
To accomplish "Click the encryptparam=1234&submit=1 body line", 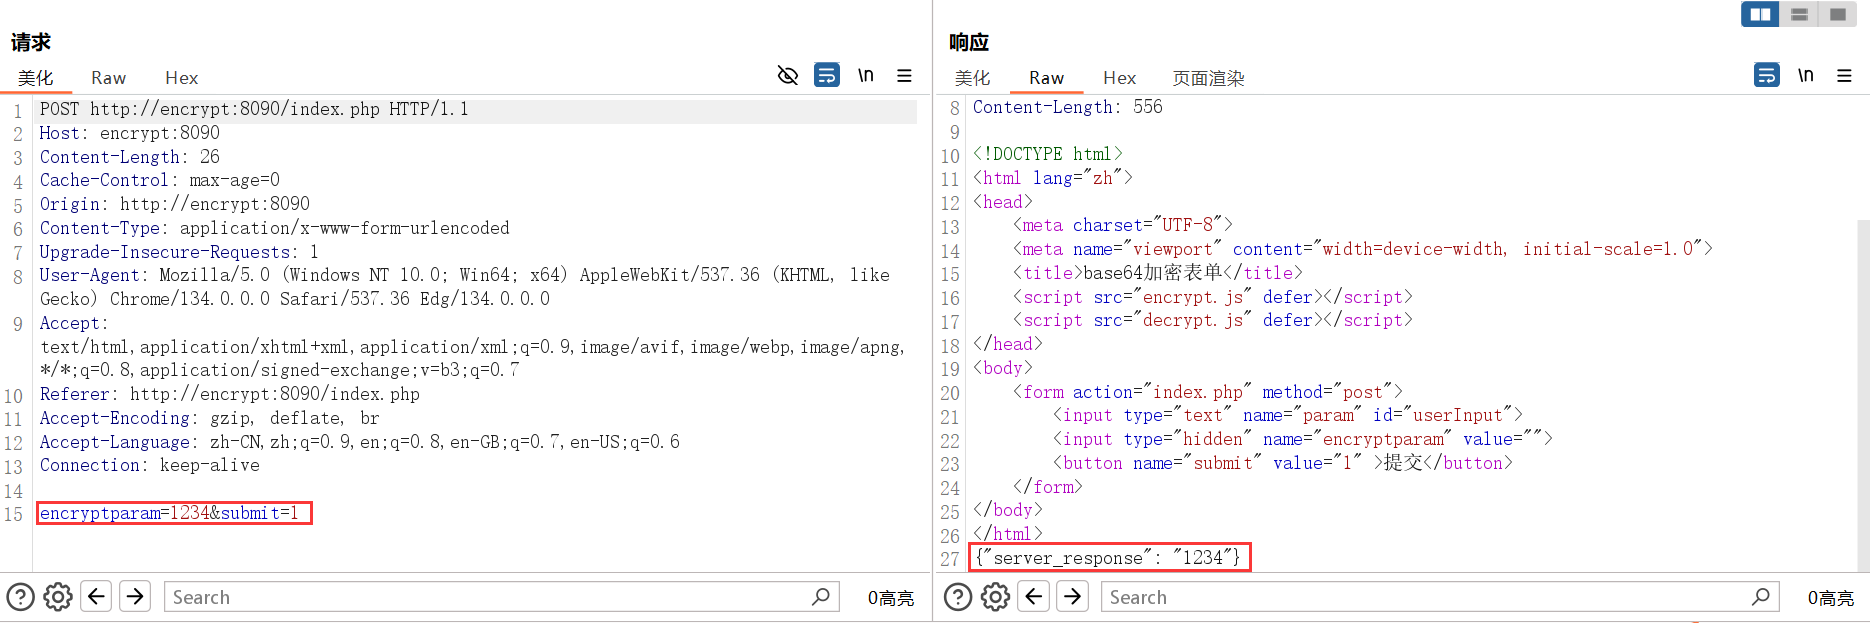I will pyautogui.click(x=169, y=513).
